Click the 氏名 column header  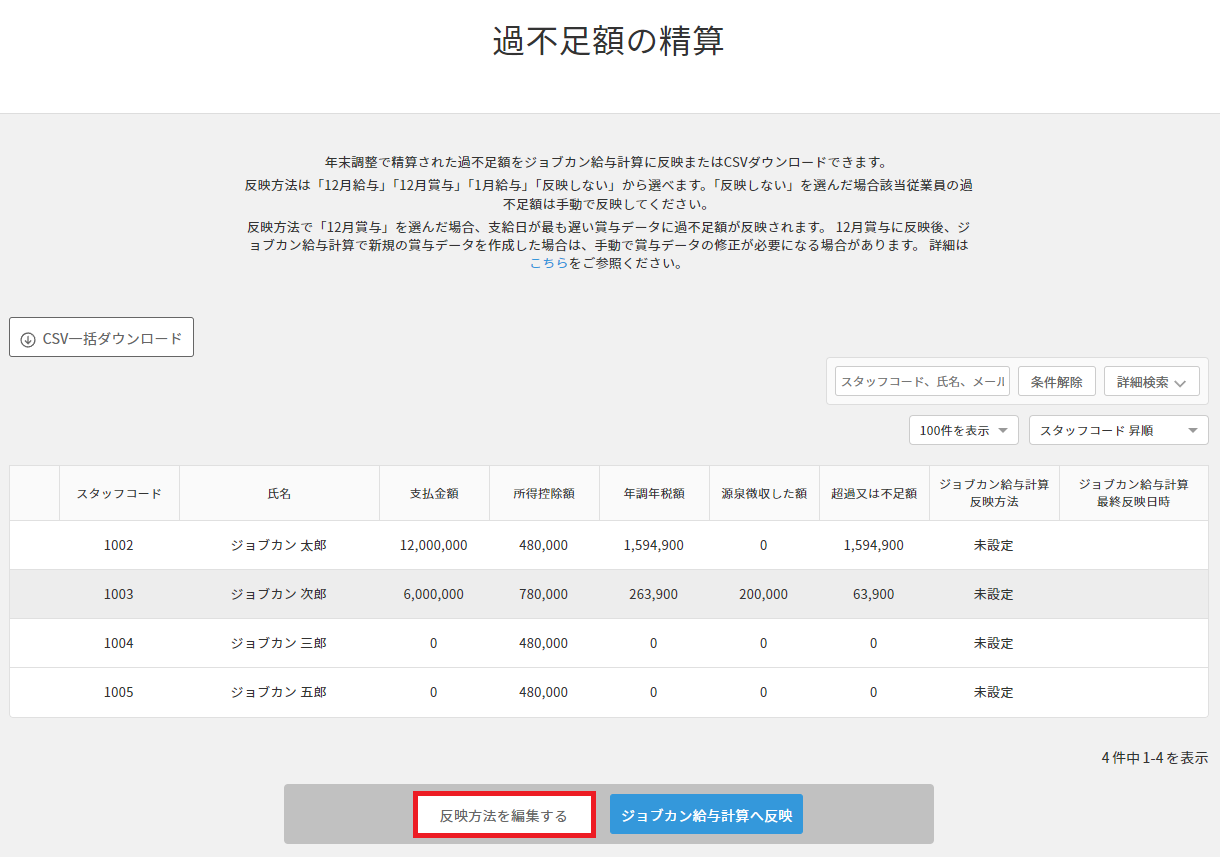click(279, 493)
